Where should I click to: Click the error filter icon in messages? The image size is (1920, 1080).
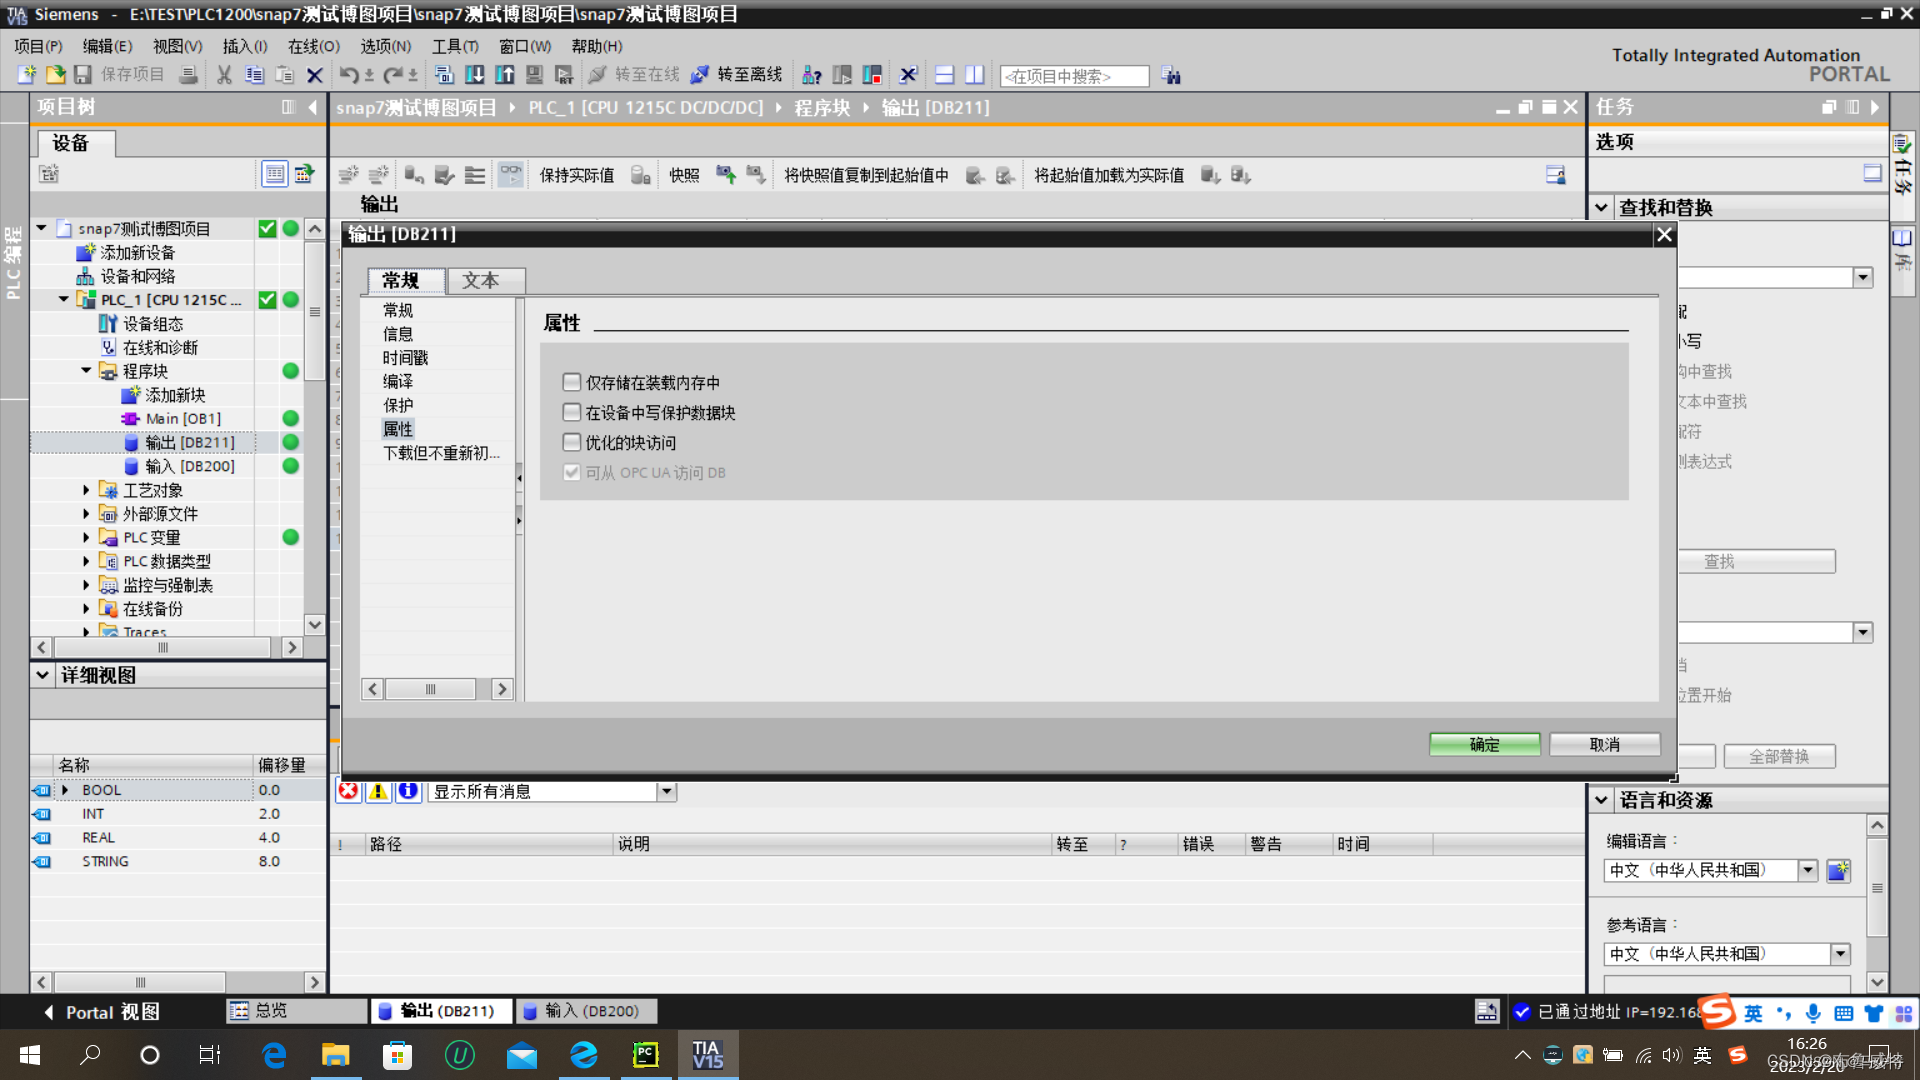pyautogui.click(x=348, y=791)
